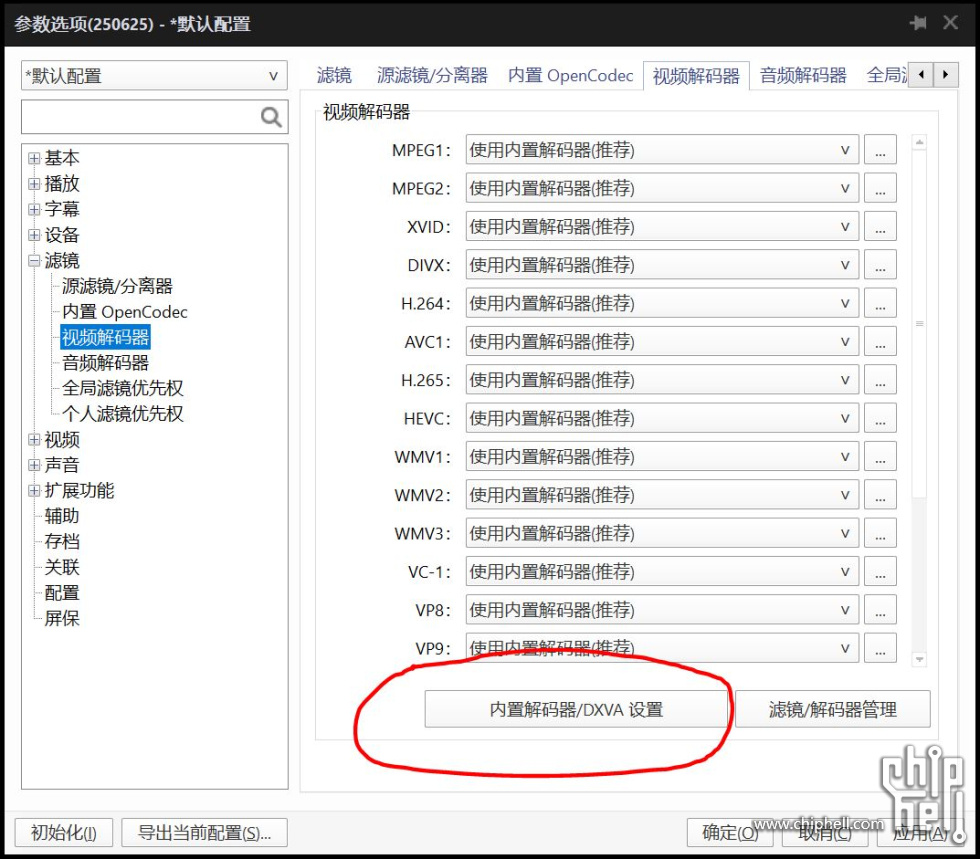Open H.265 decoder settings ellipsis button
980x859 pixels.
coord(880,379)
